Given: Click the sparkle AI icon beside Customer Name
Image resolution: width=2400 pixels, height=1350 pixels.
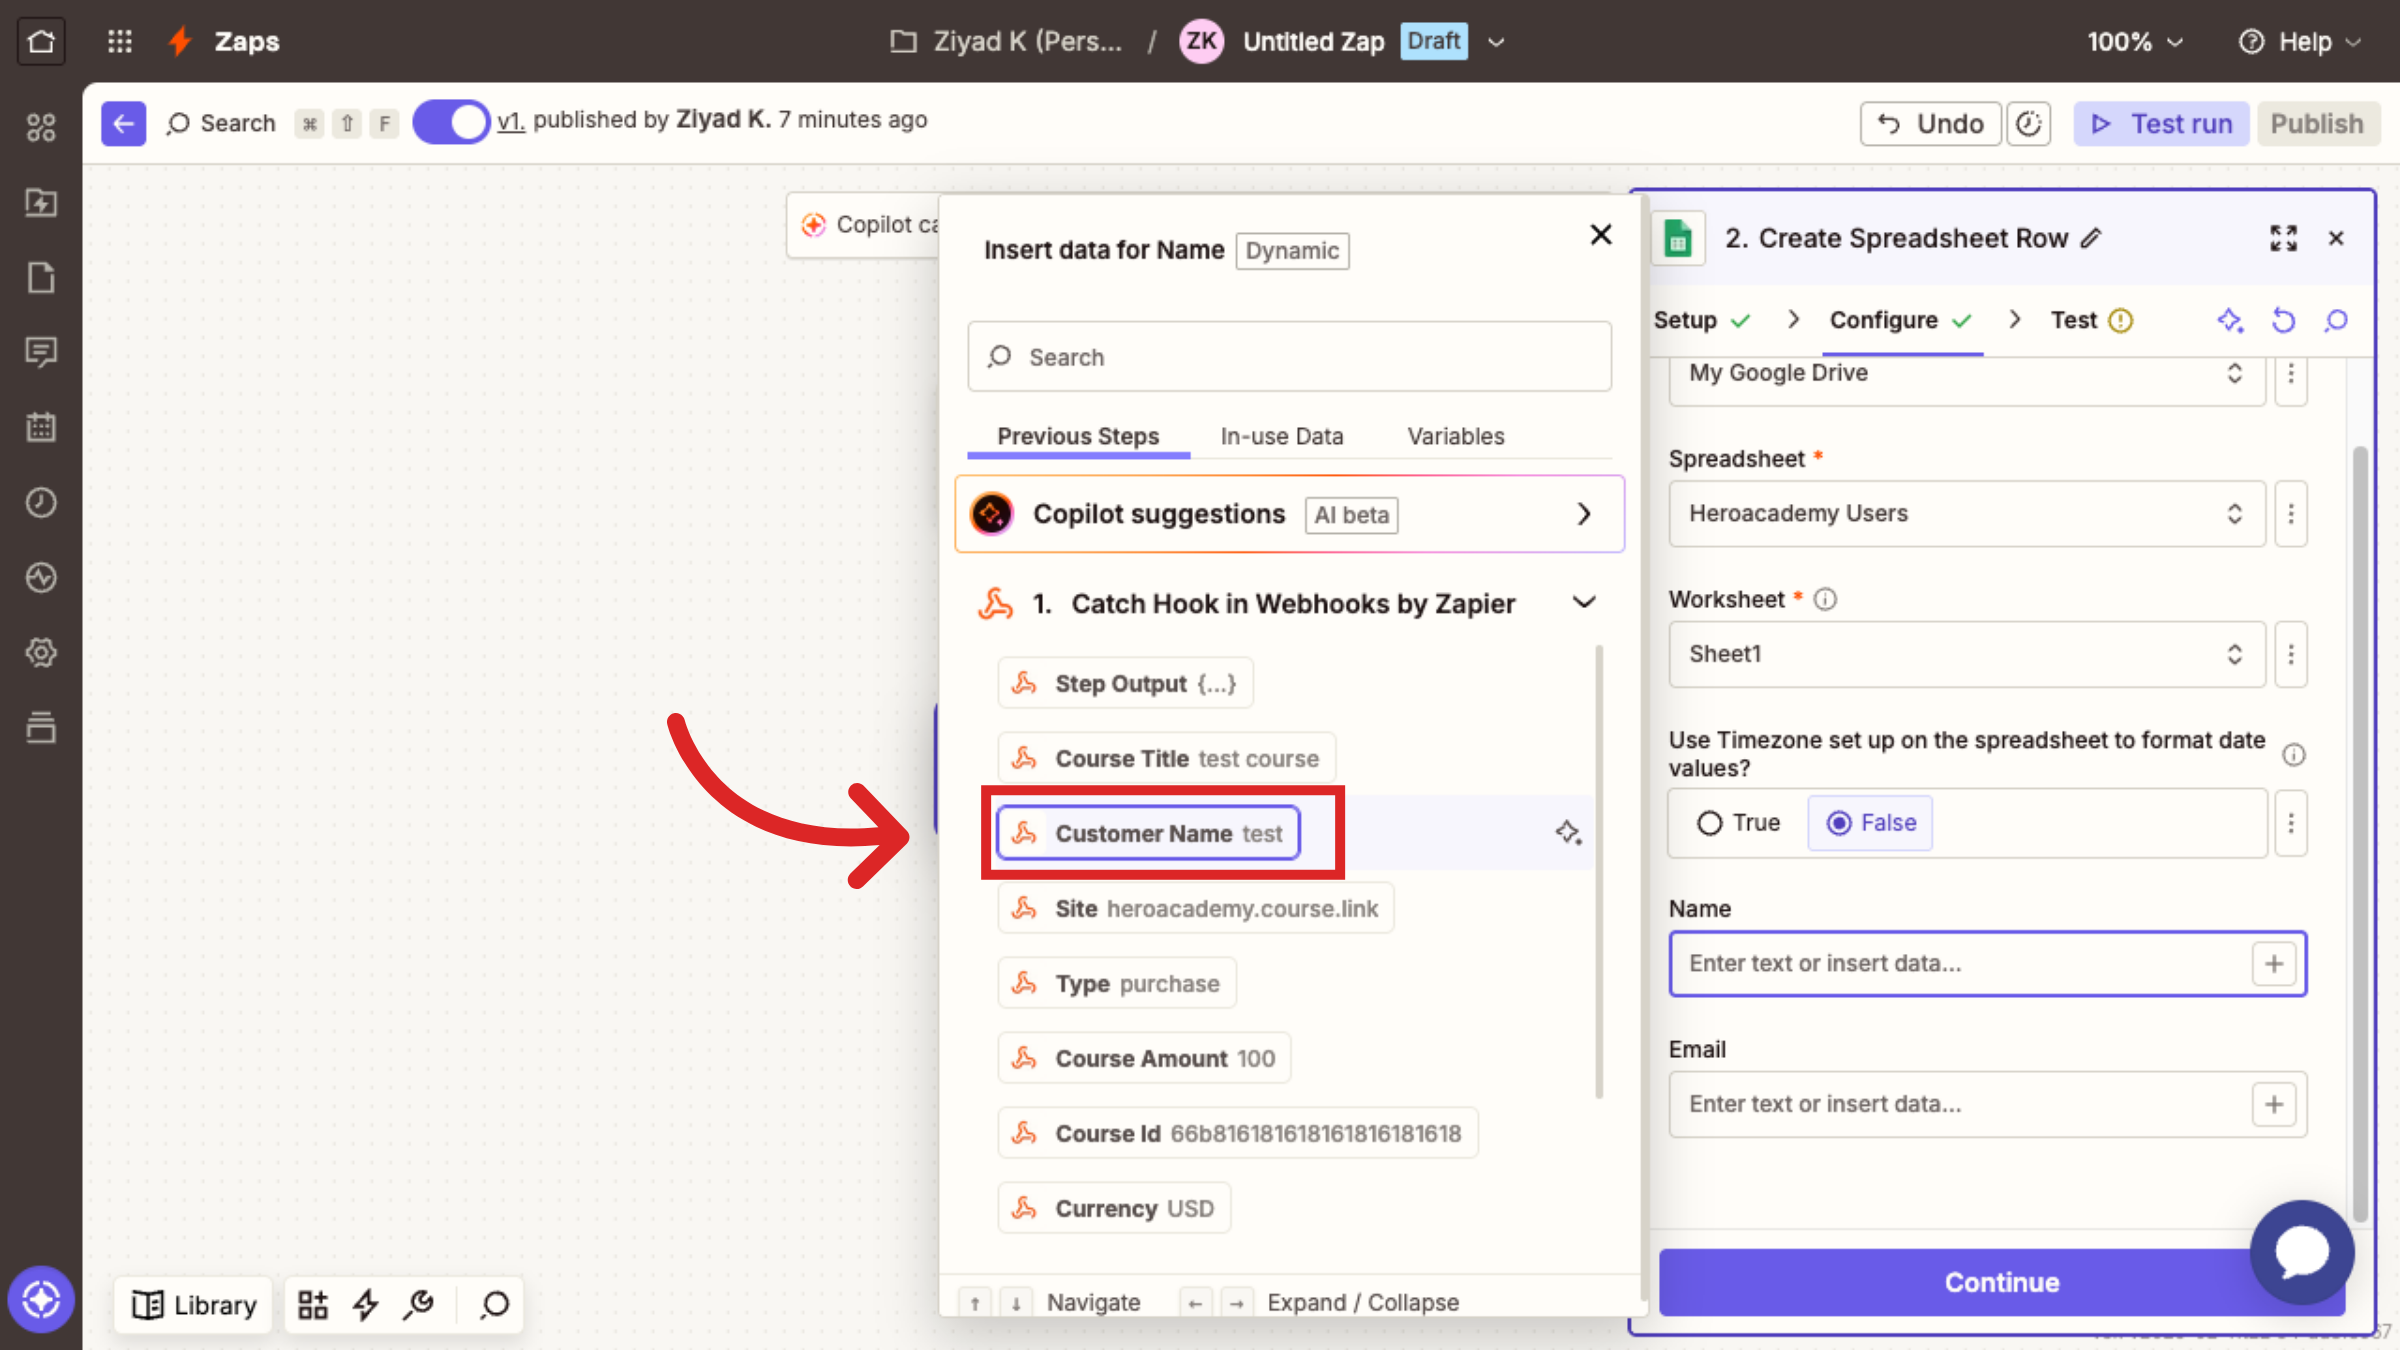Looking at the screenshot, I should [1569, 832].
